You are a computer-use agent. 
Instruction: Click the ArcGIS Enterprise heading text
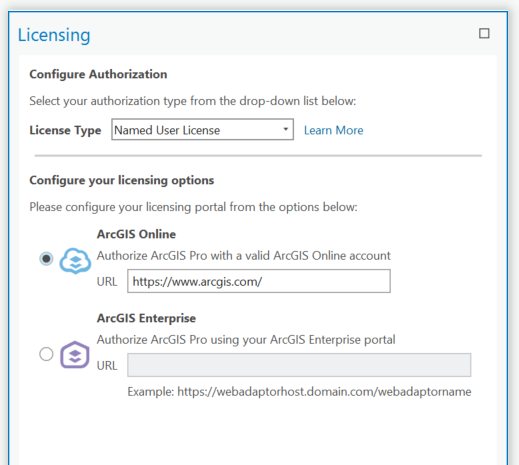click(146, 318)
